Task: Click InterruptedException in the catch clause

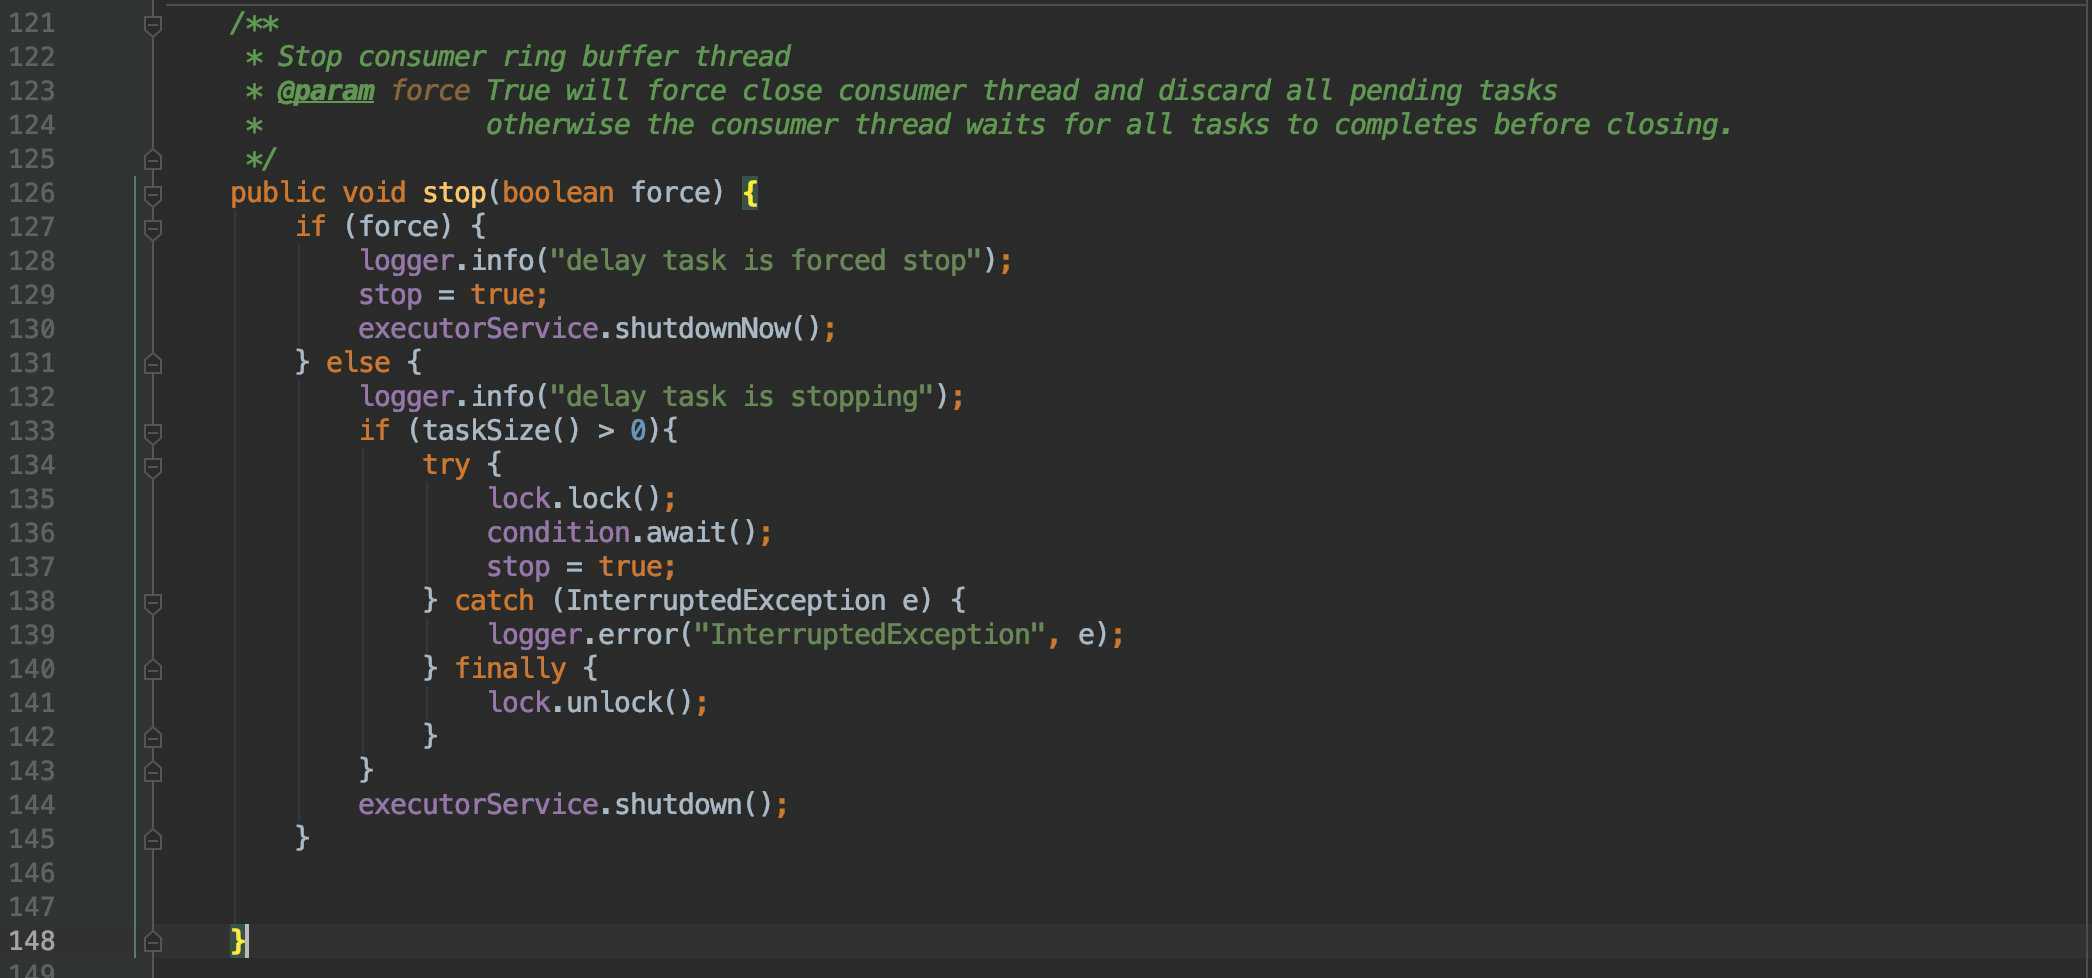Action: tap(726, 601)
